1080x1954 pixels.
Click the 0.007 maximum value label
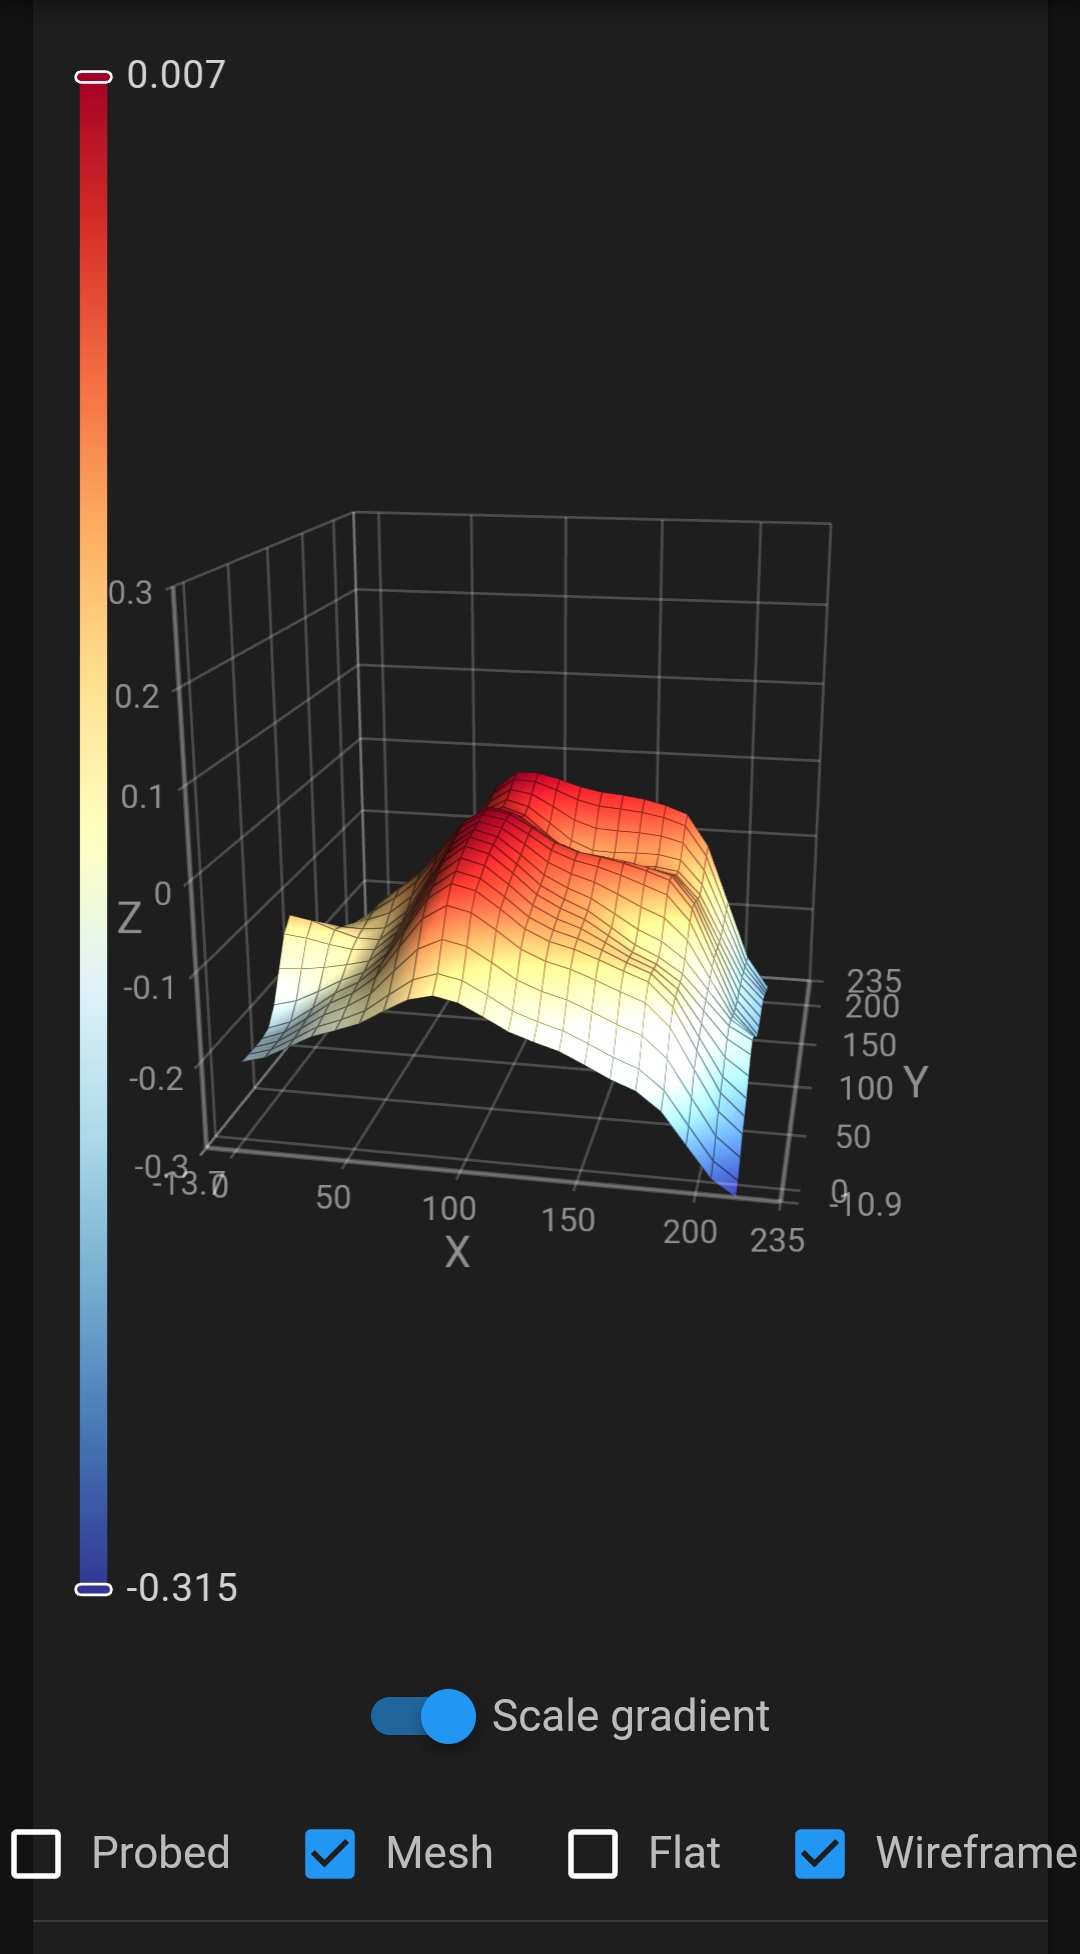176,75
